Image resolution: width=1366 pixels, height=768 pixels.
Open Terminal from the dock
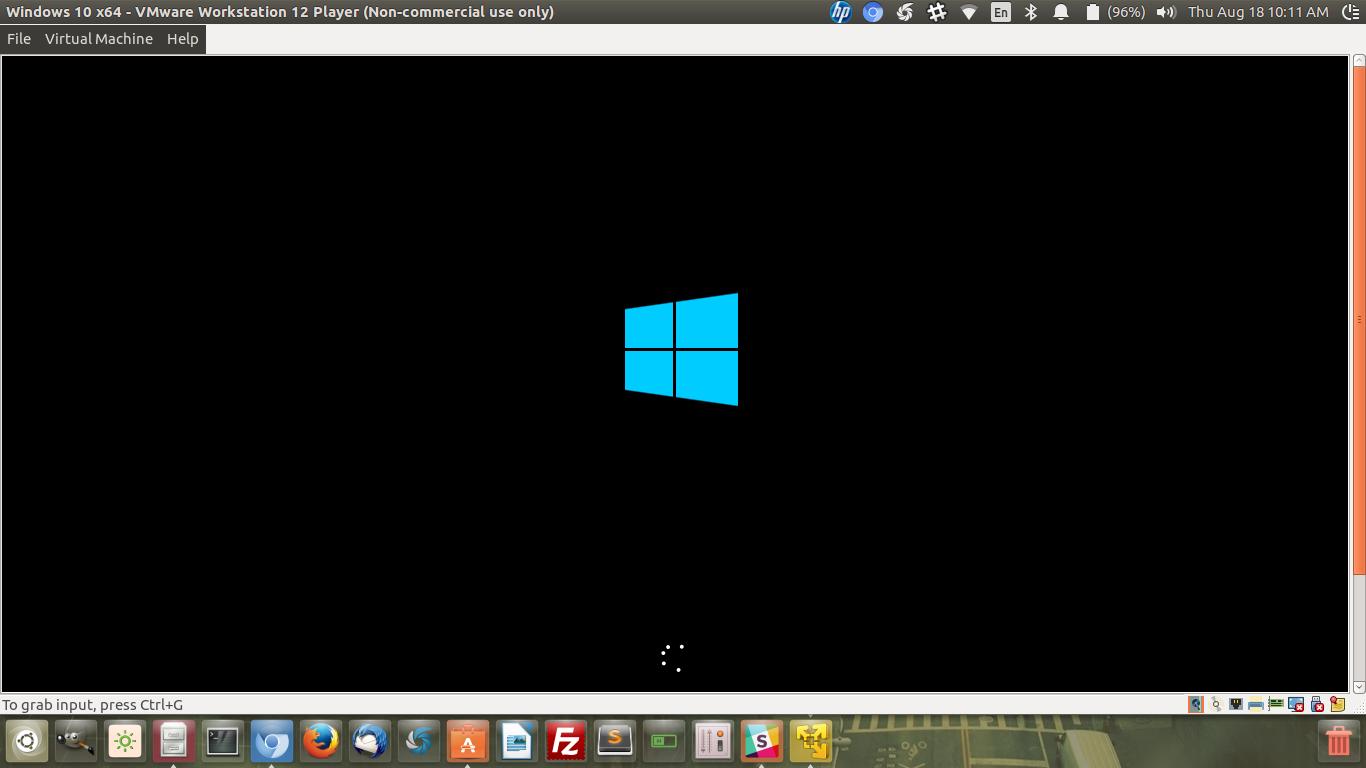click(223, 742)
